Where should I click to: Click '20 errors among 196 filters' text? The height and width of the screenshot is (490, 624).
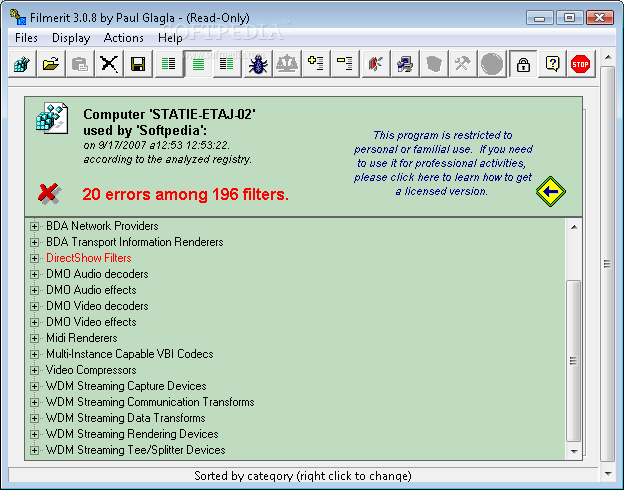(x=185, y=194)
